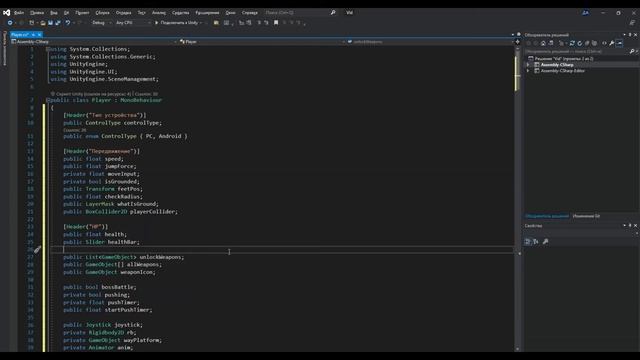Viewport: 640px width, 360px height.
Task: Collapse the using directives block
Action: 48,49
